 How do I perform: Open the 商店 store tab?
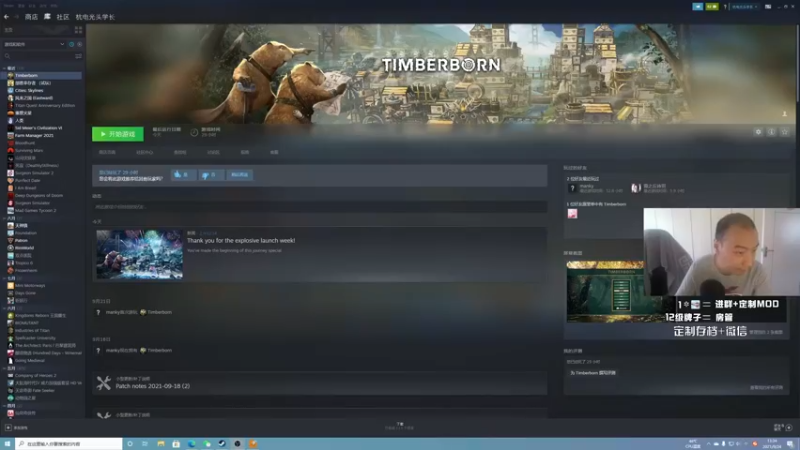coord(31,17)
